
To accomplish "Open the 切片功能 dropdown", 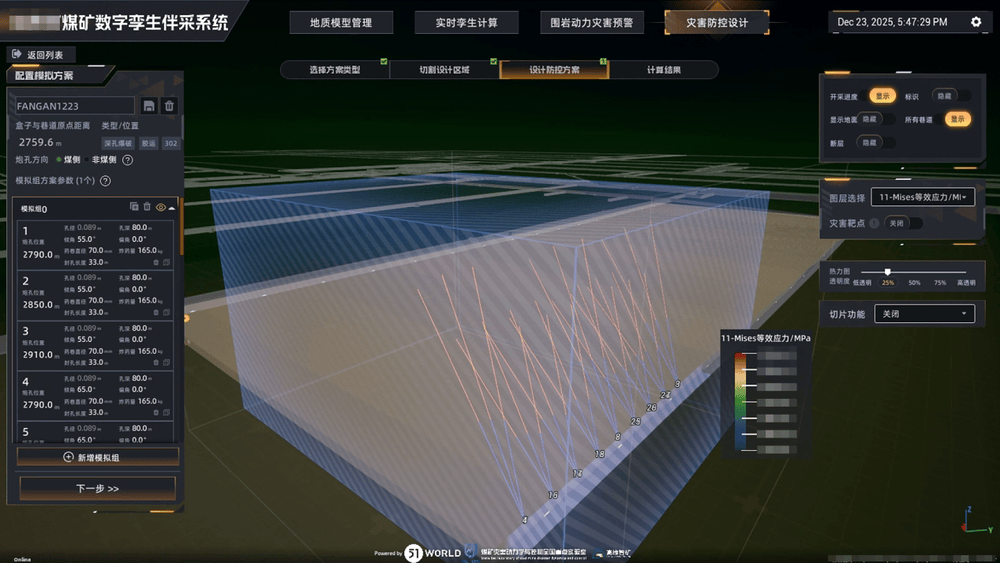I will tap(923, 314).
